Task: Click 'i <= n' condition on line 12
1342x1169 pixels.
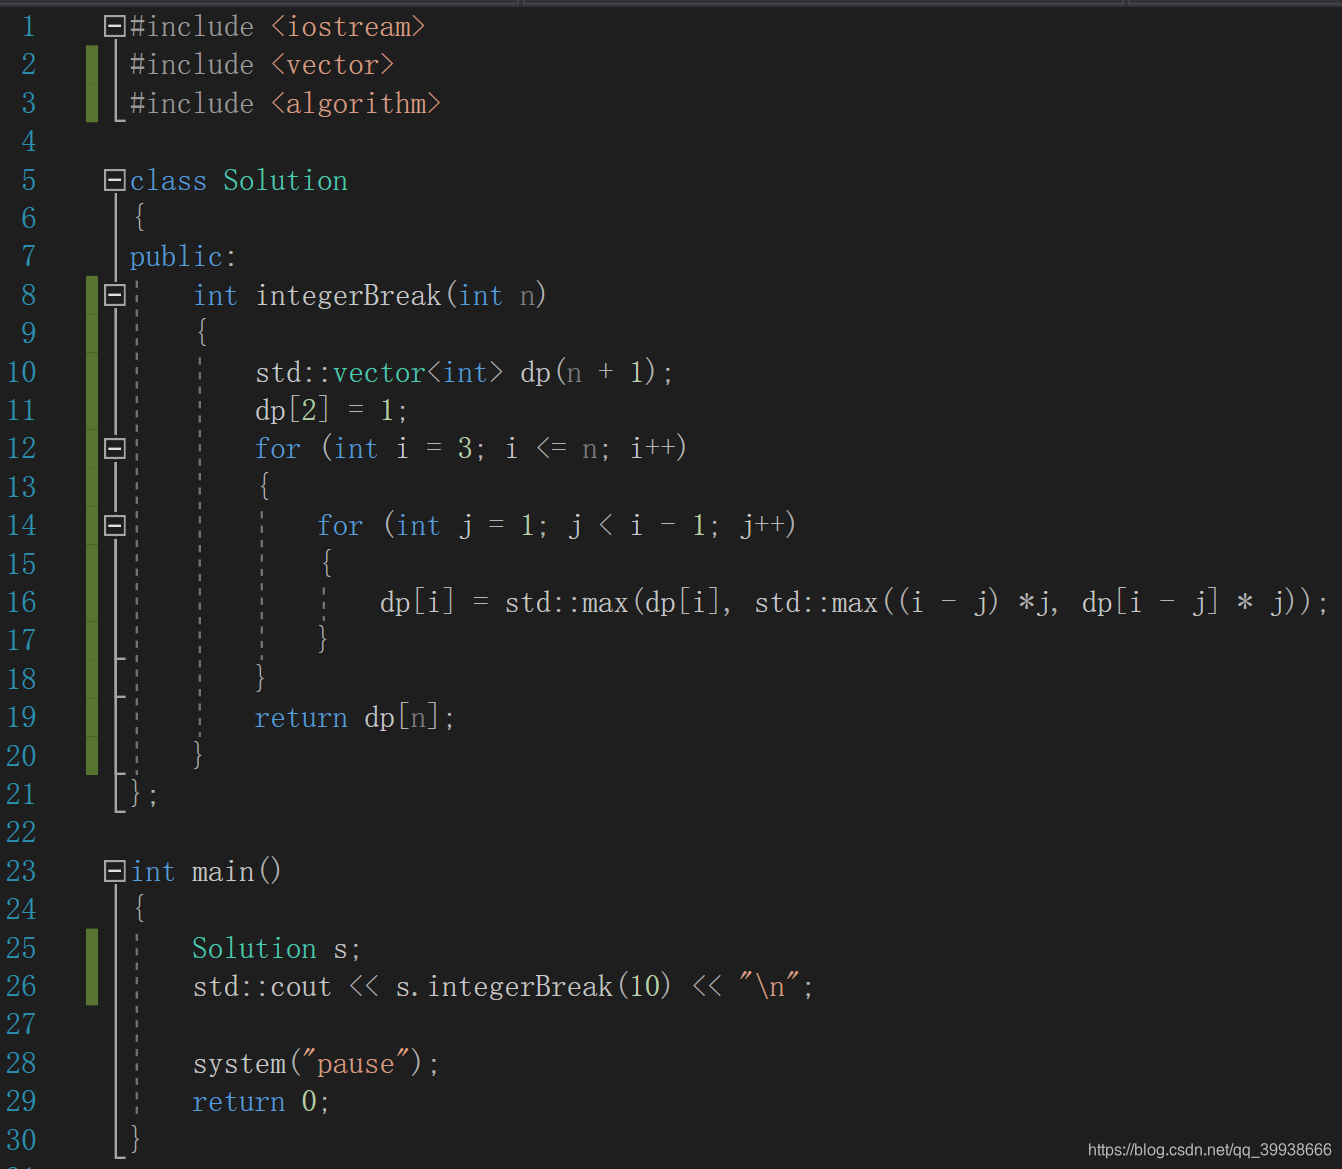Action: 552,449
